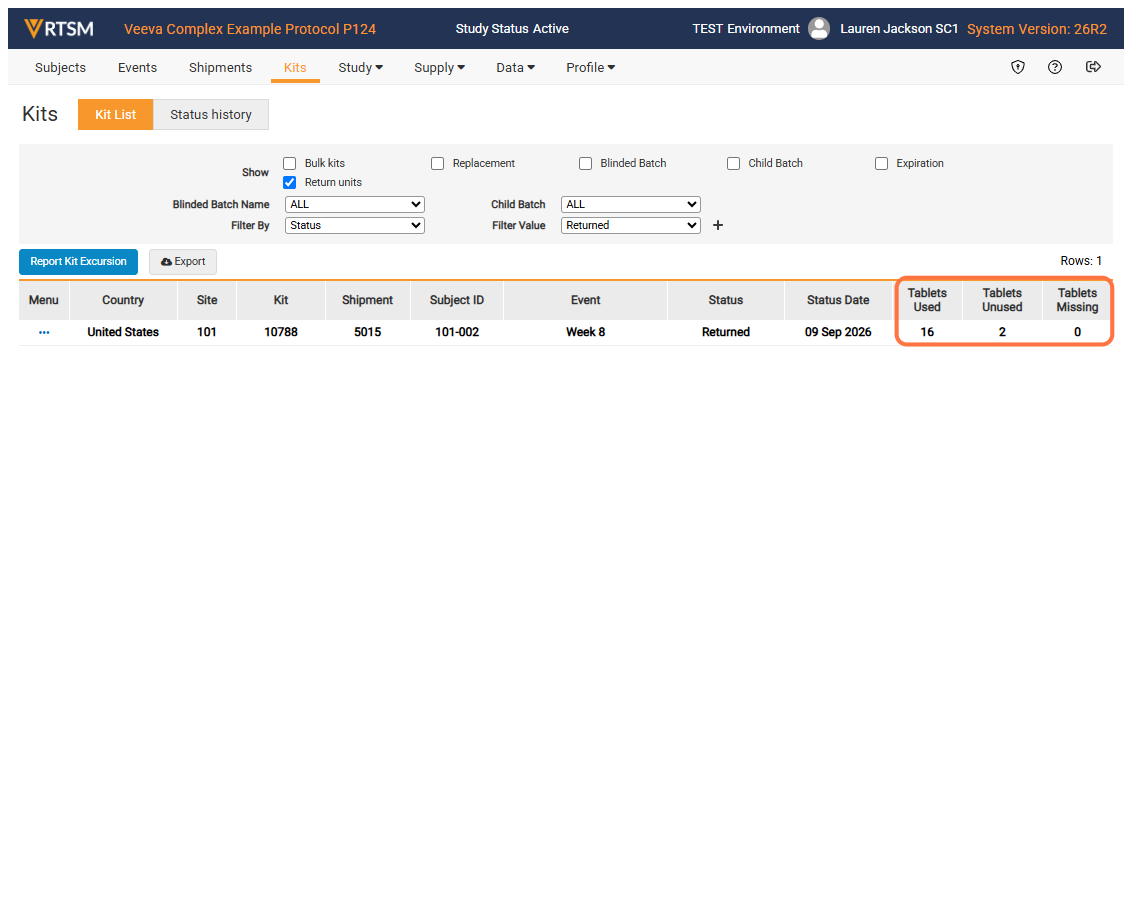1132x920 pixels.
Task: Click the 09 Sep 2026 status date
Action: pyautogui.click(x=838, y=332)
